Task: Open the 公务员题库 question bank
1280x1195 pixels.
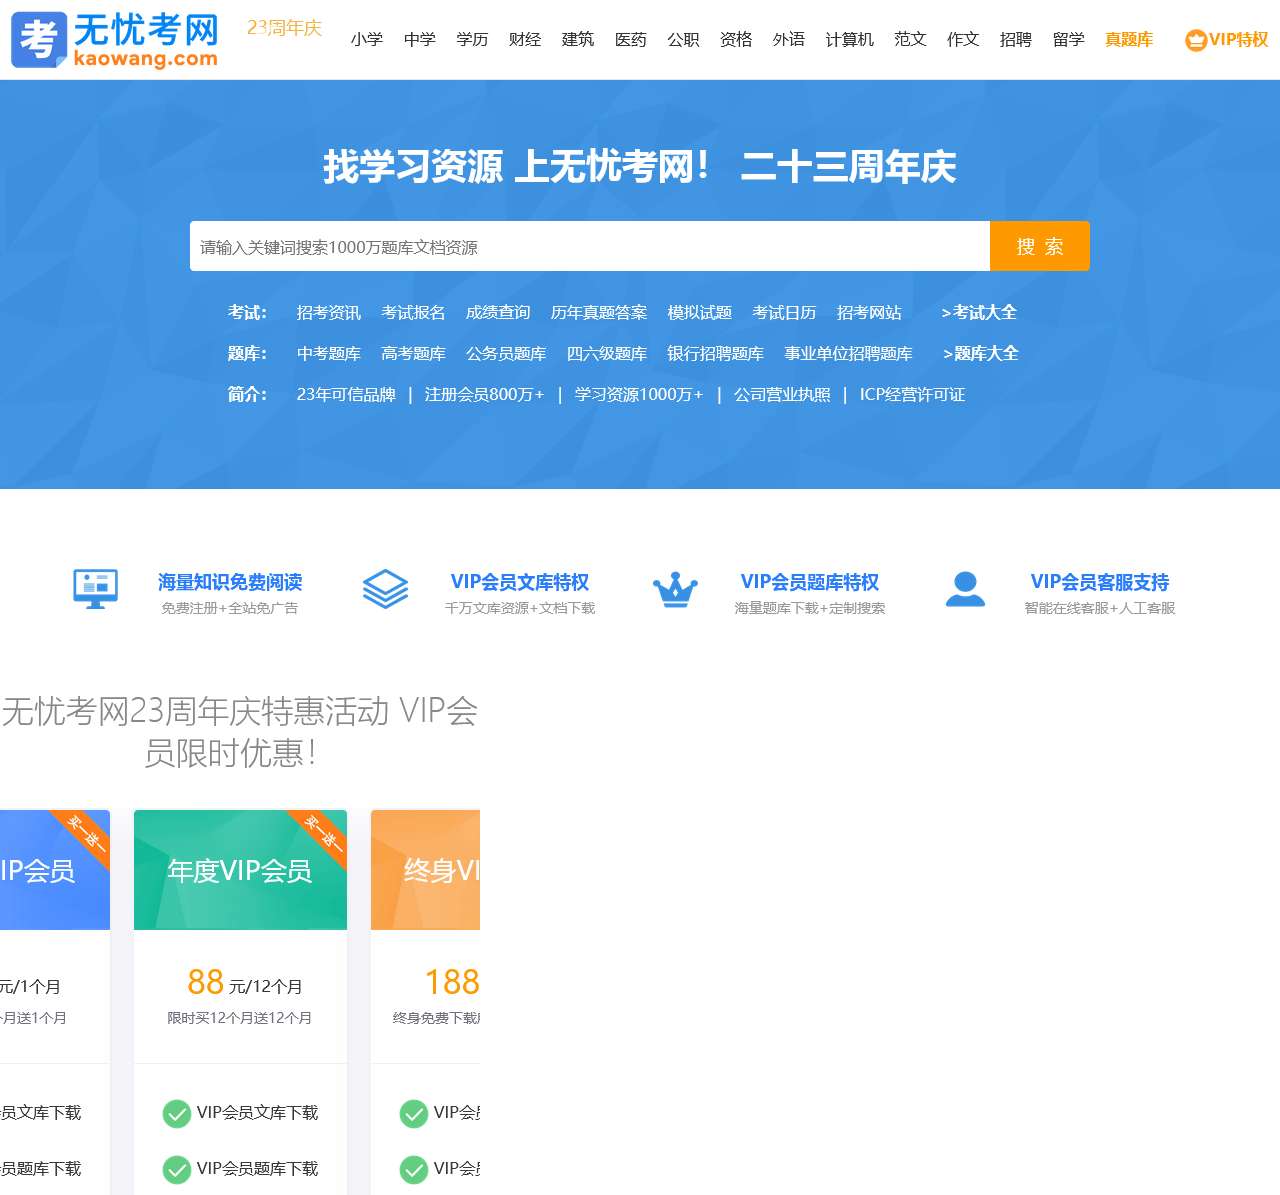Action: 505,353
